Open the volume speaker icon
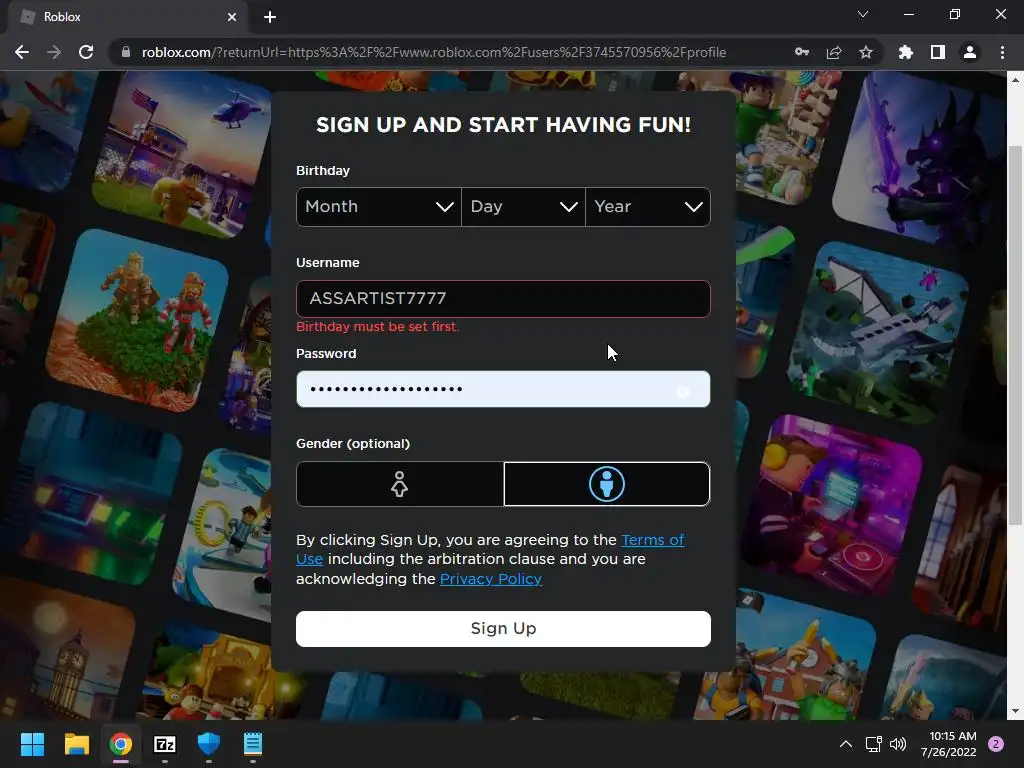 point(898,744)
